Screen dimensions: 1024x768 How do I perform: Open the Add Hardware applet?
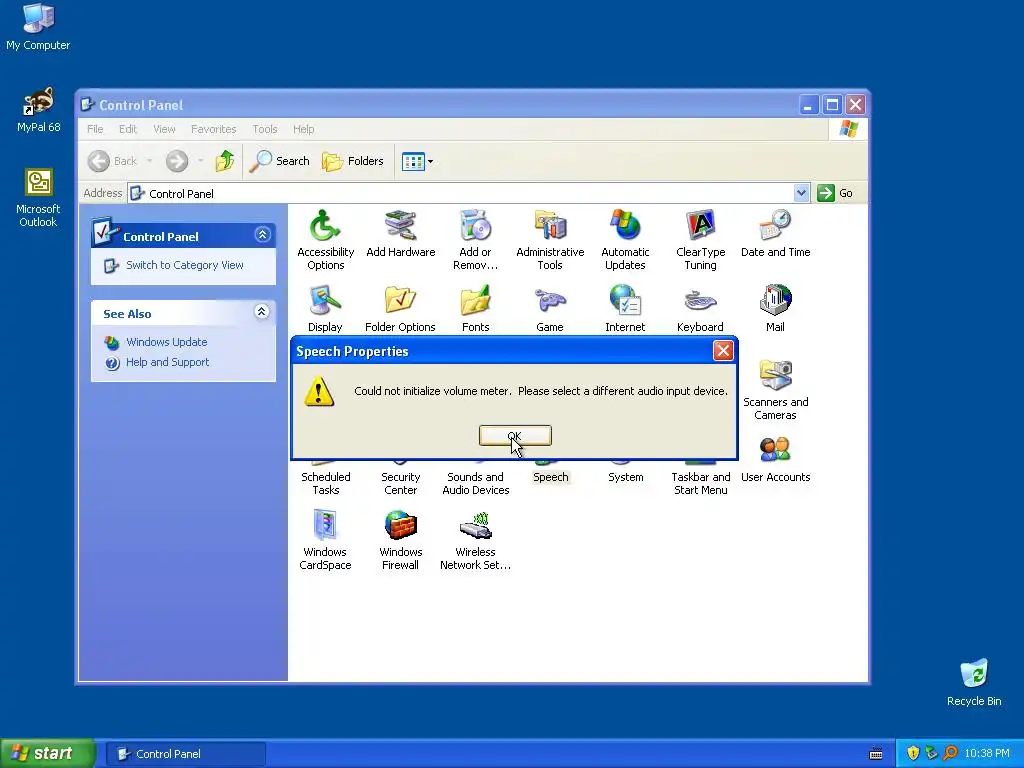(400, 226)
